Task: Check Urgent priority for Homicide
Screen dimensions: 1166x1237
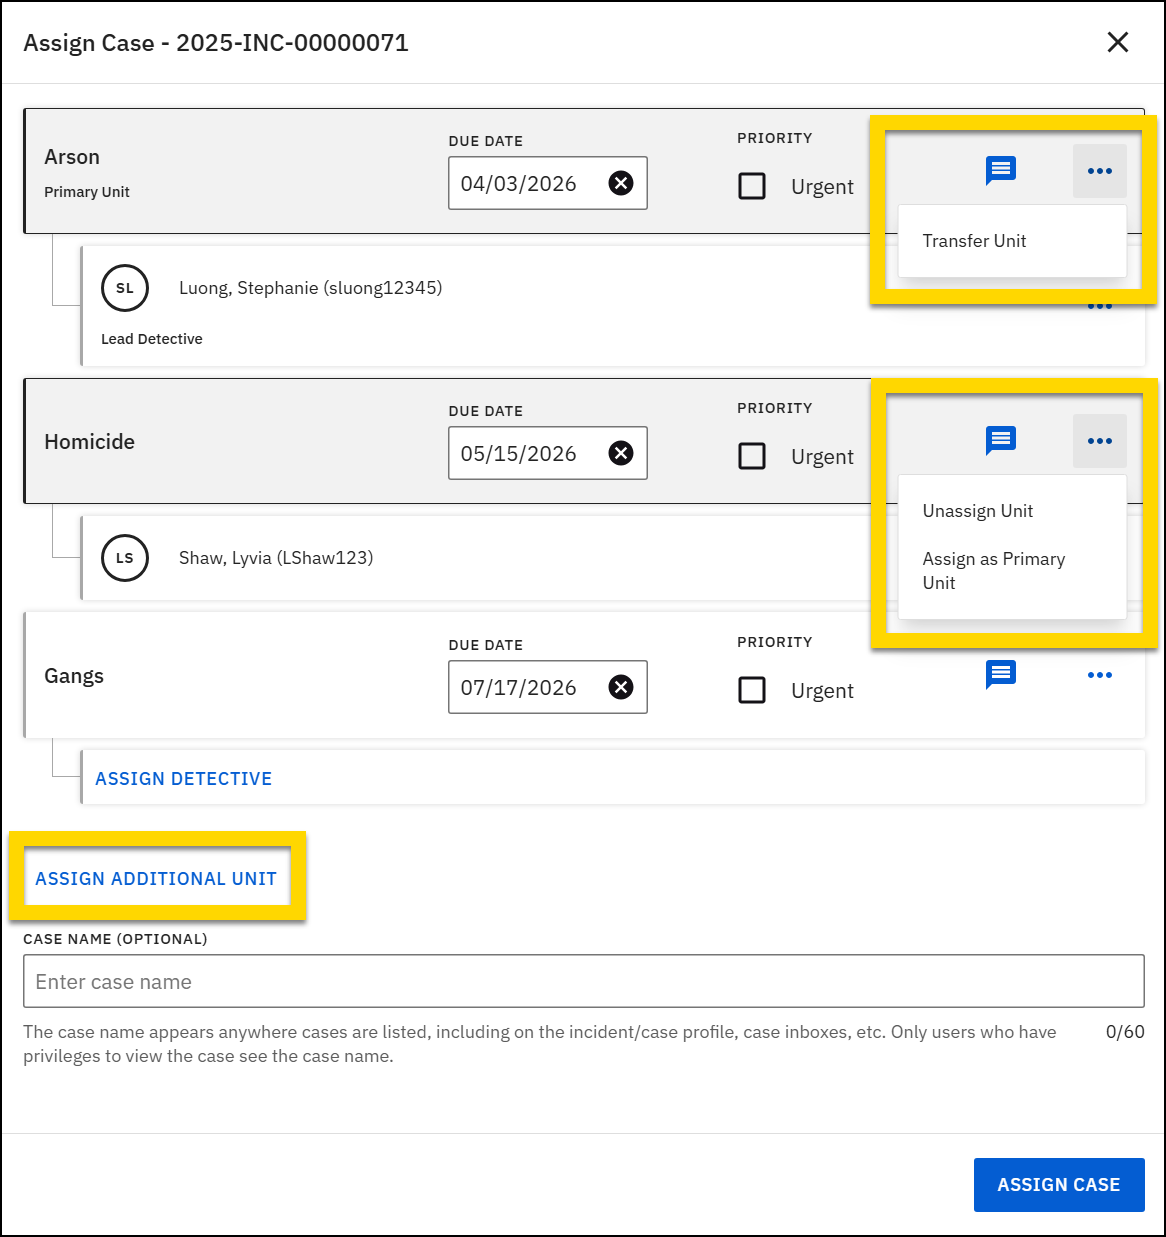Action: coord(752,456)
